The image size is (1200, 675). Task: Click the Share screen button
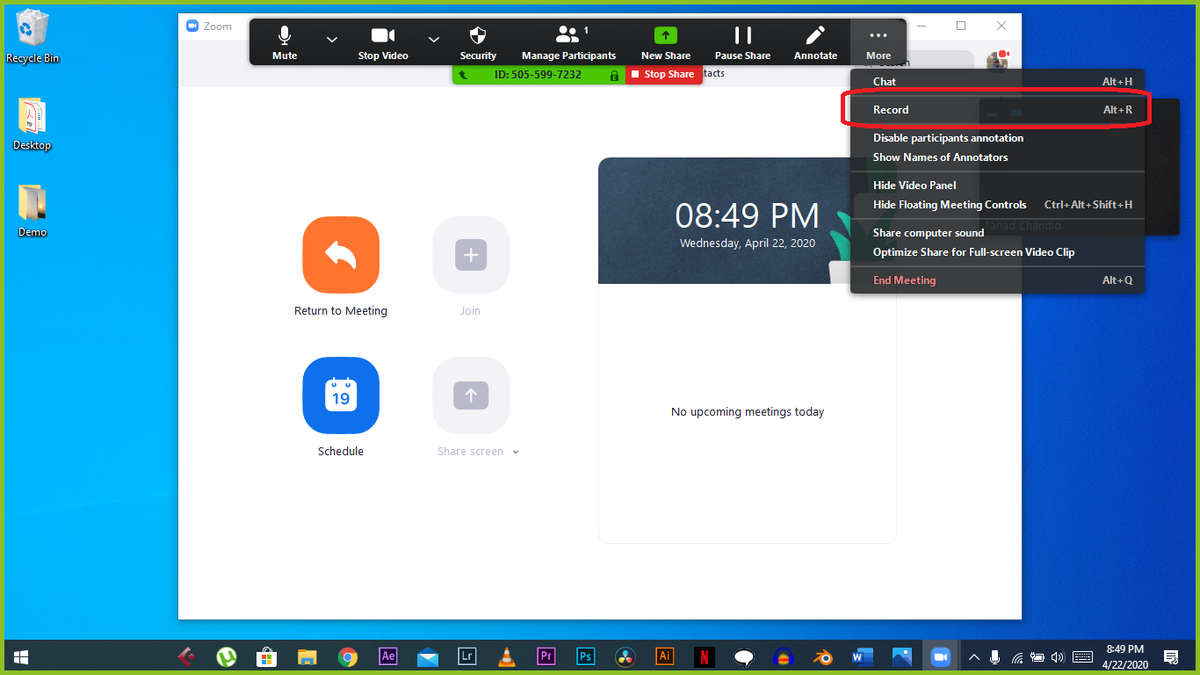click(470, 396)
